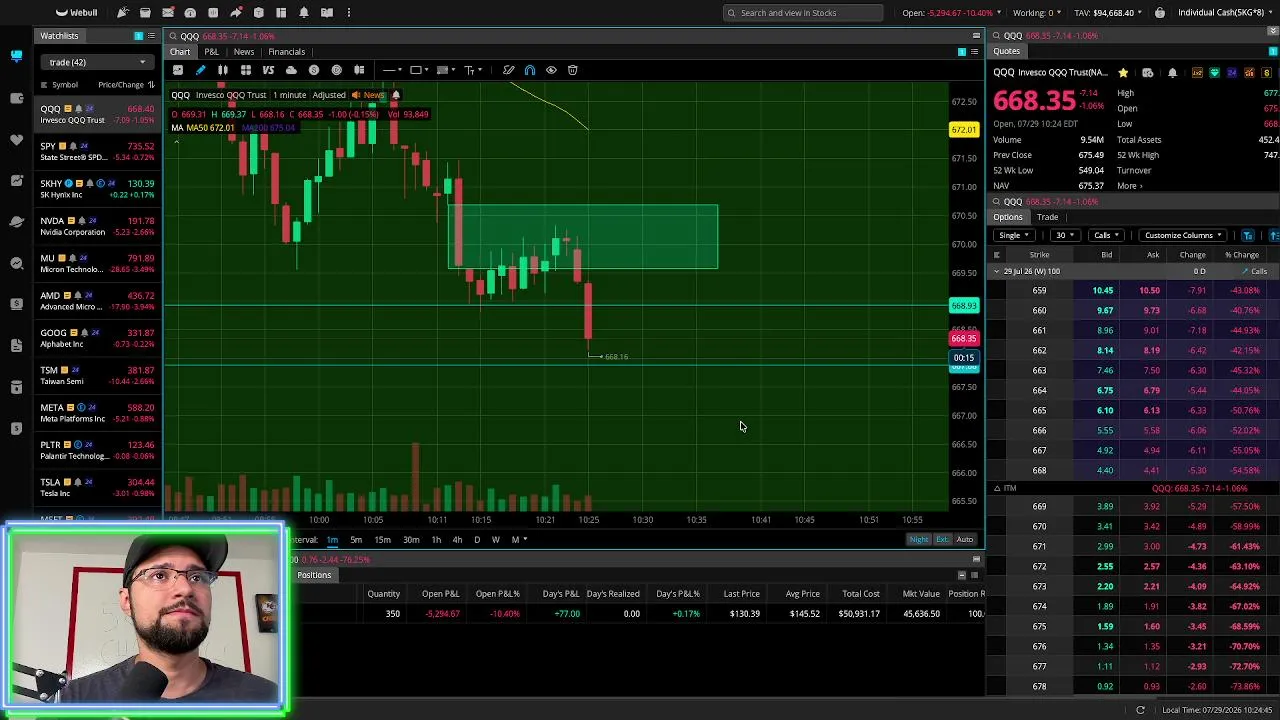The image size is (1280, 720).
Task: Select NVDA Corporation in the watchlist
Action: click(x=97, y=226)
